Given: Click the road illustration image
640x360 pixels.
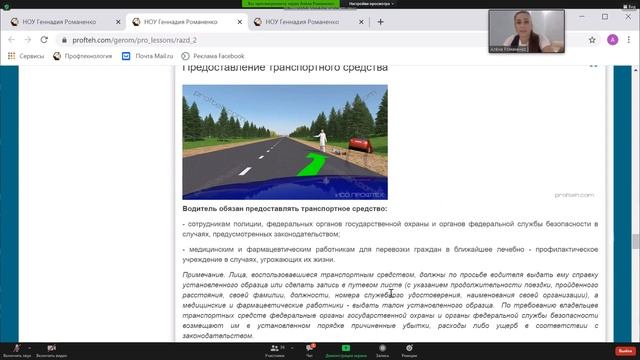Looking at the screenshot, I should coord(285,142).
